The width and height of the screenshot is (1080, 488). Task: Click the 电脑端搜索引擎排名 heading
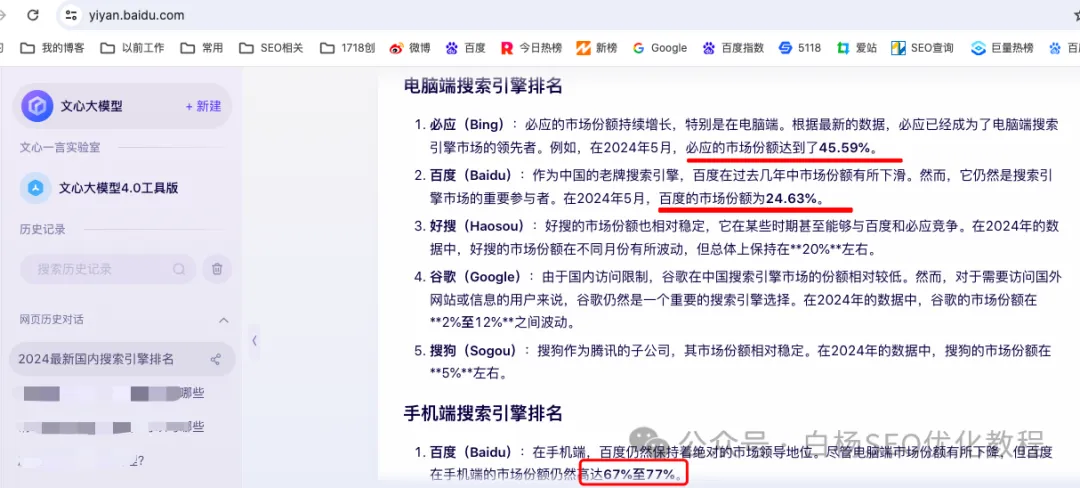pos(483,86)
